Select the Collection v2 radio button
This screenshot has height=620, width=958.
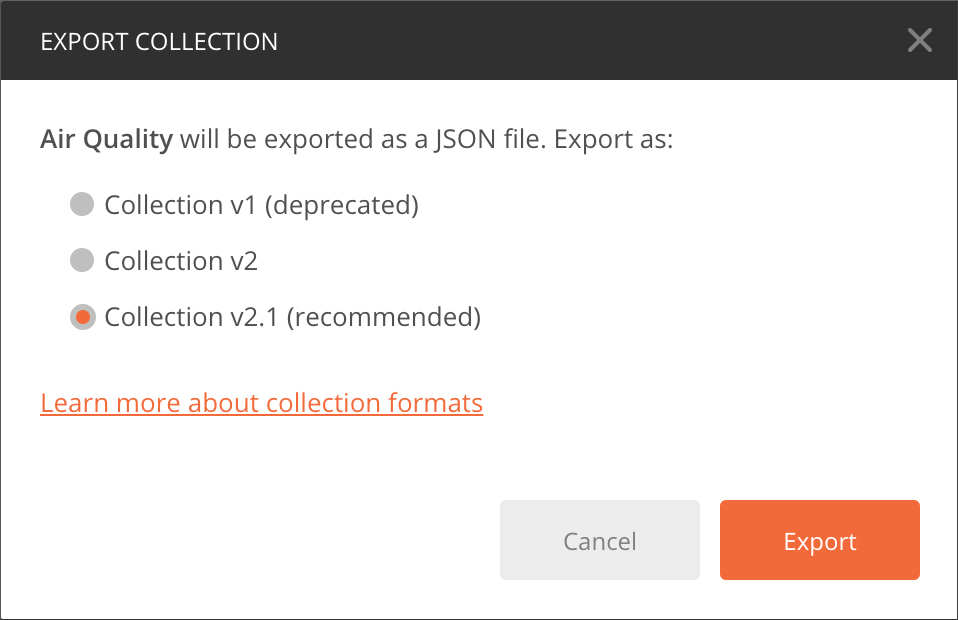point(82,260)
